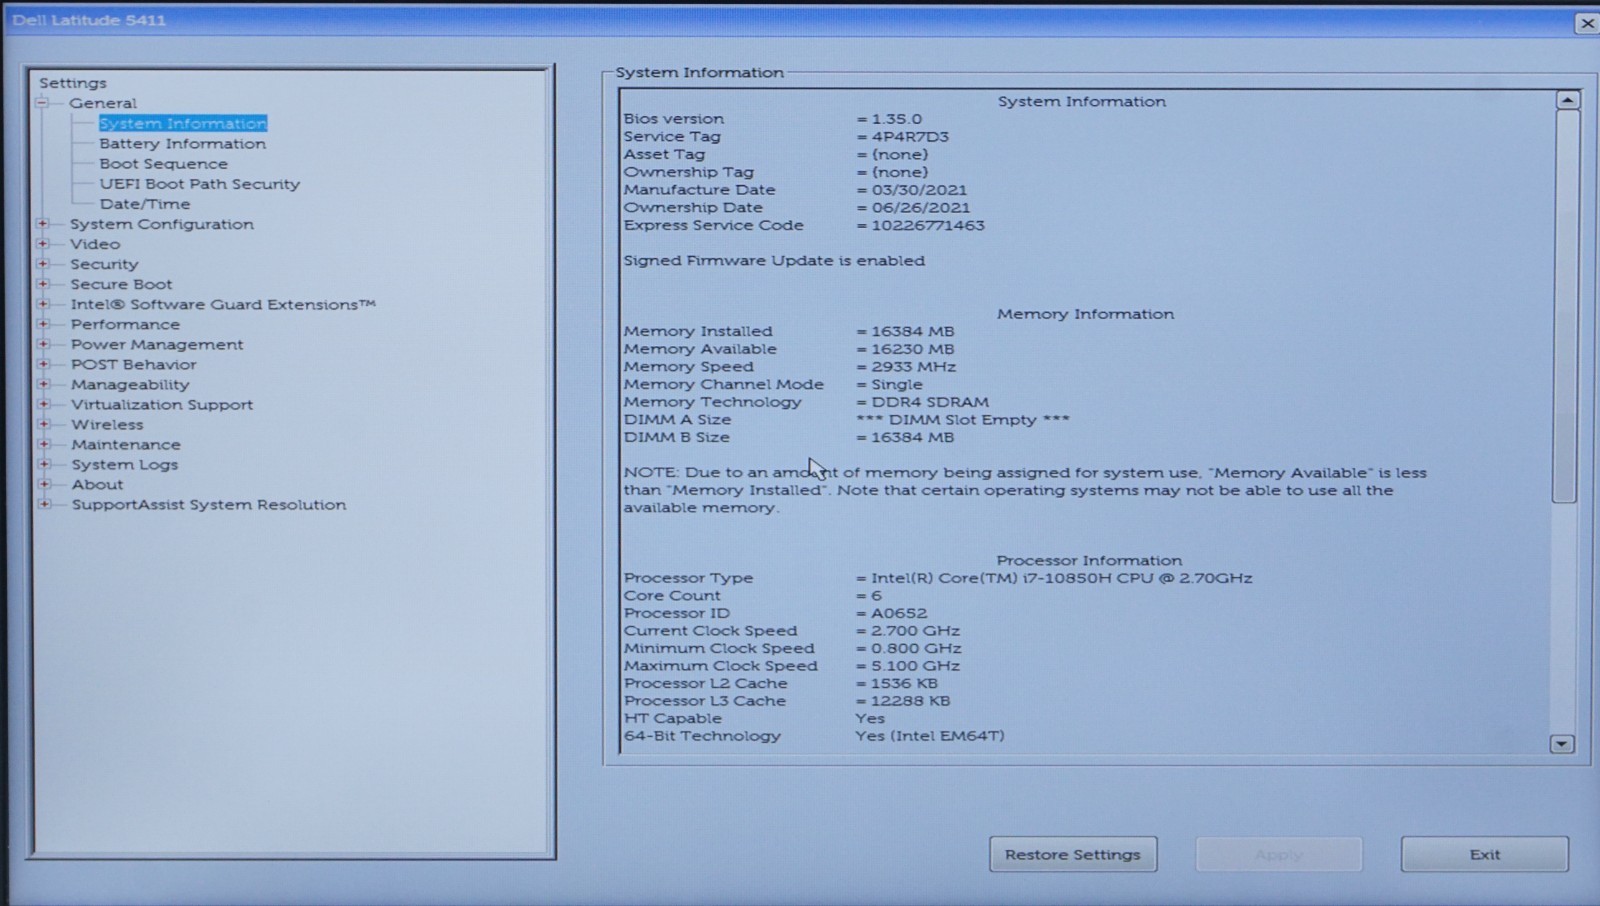Select the Manageability category

(130, 384)
